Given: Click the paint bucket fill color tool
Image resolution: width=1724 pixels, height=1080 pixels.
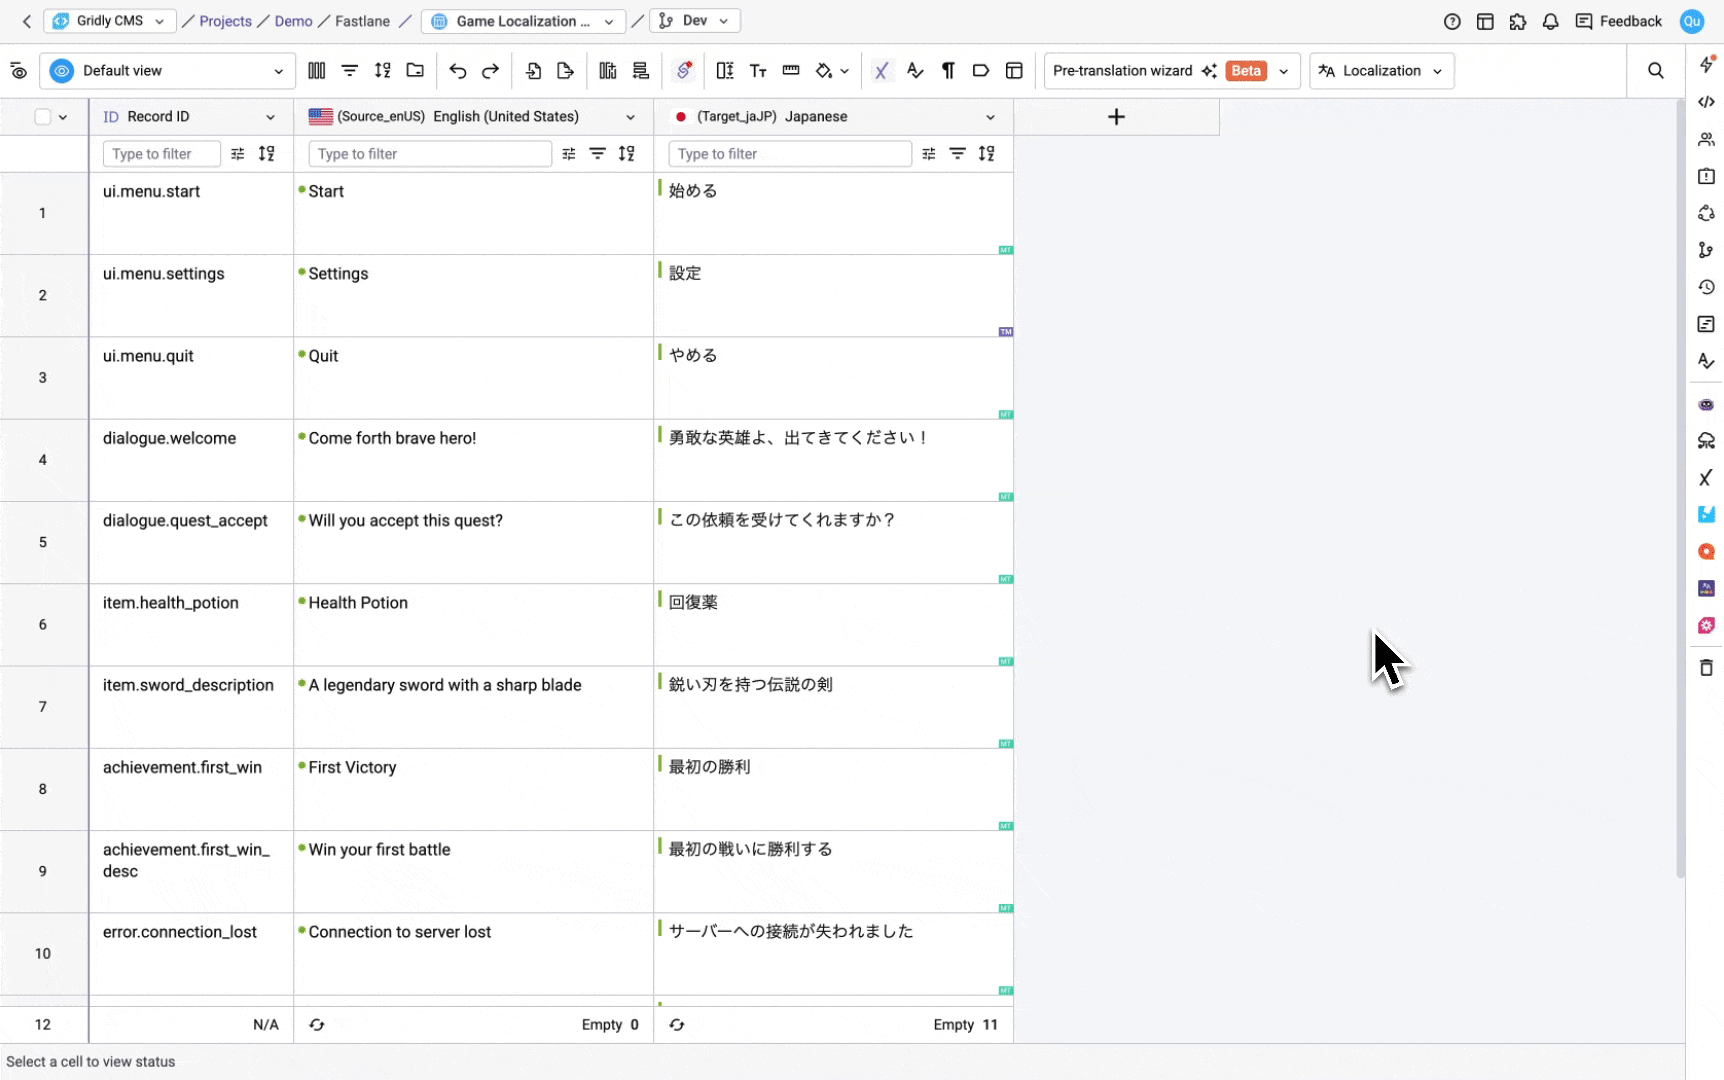Looking at the screenshot, I should coord(824,71).
